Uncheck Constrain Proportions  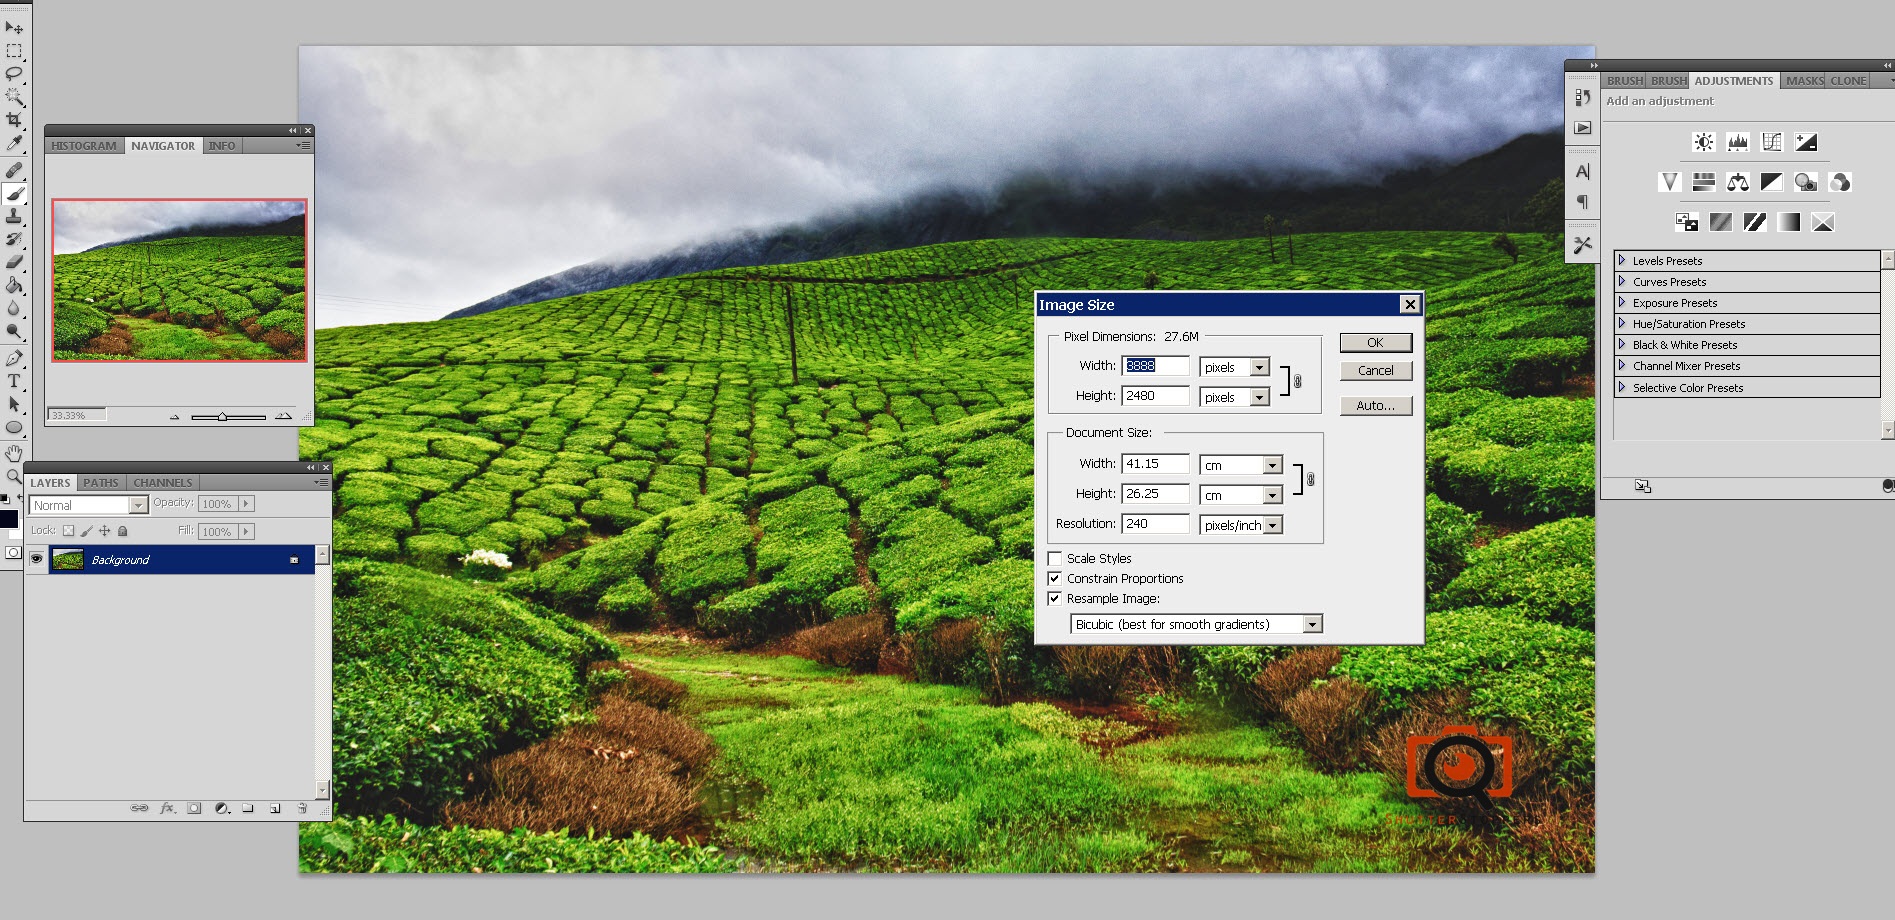1055,579
